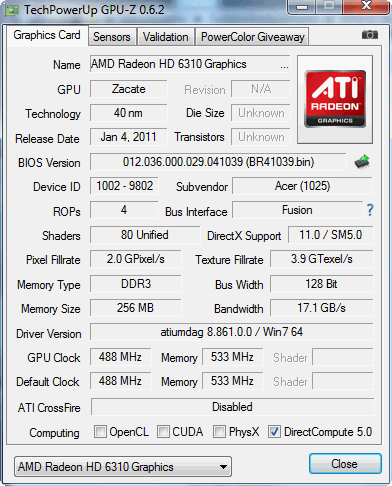Click the BIOS save chip icon
The image size is (392, 486).
pos(362,162)
